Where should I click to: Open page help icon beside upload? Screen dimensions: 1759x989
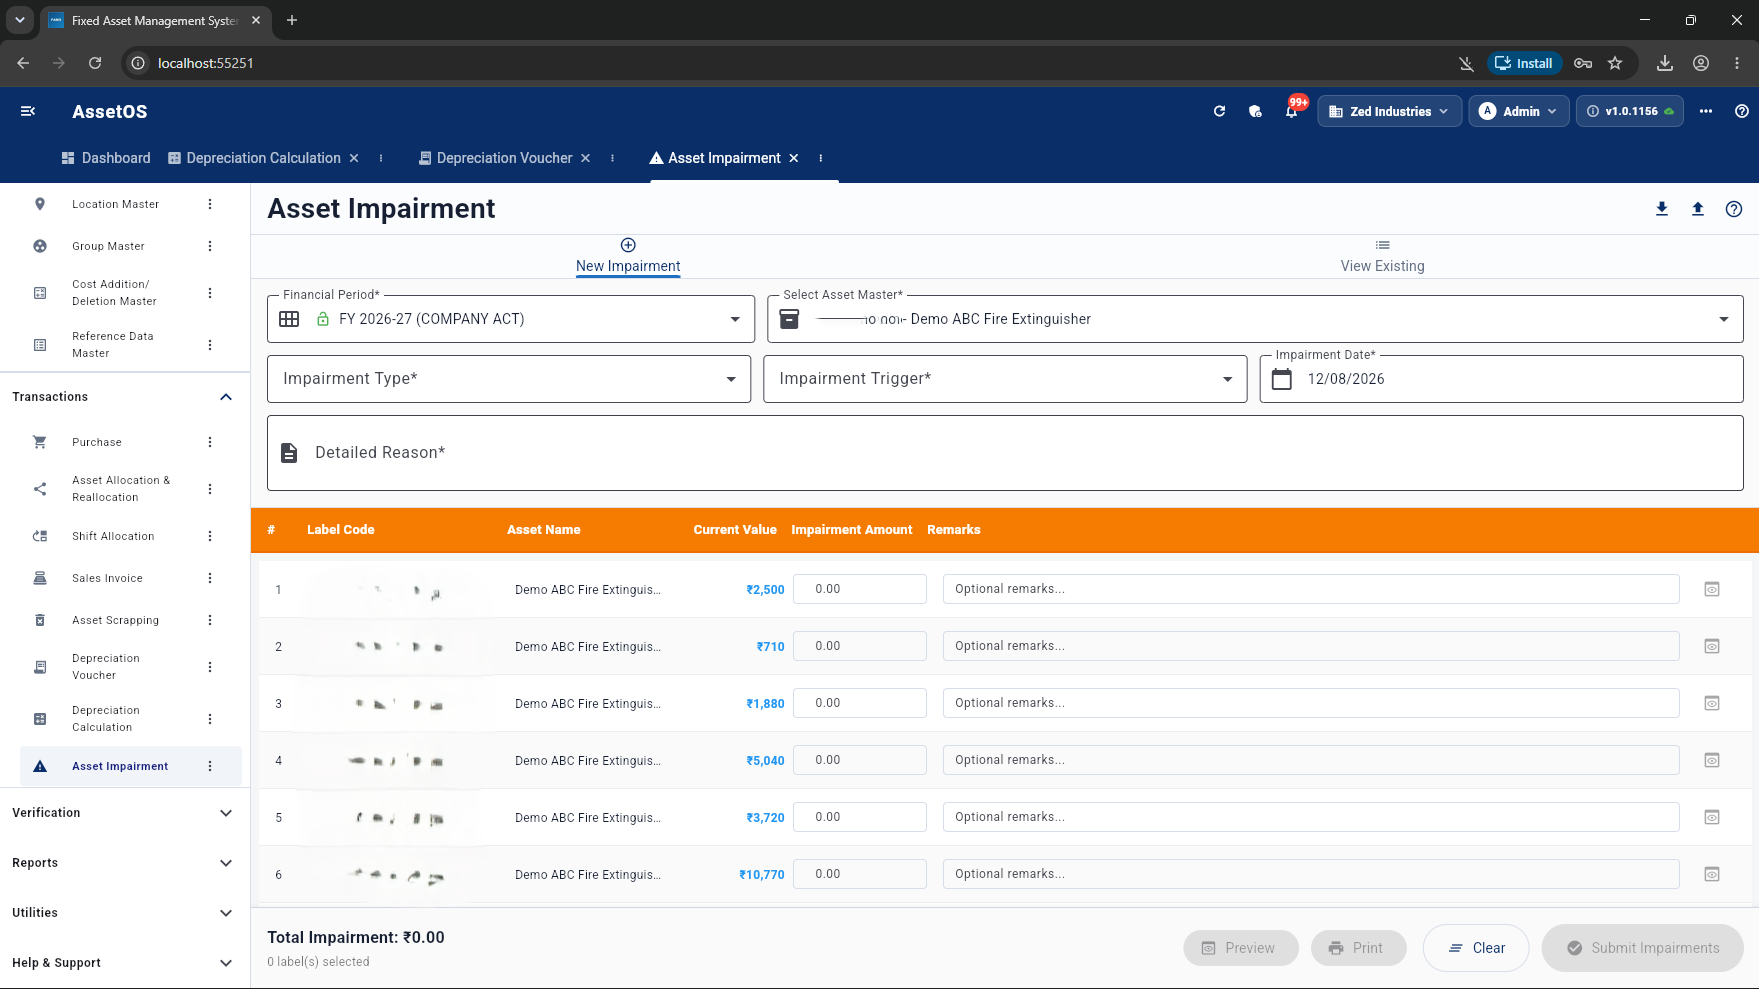pyautogui.click(x=1734, y=209)
